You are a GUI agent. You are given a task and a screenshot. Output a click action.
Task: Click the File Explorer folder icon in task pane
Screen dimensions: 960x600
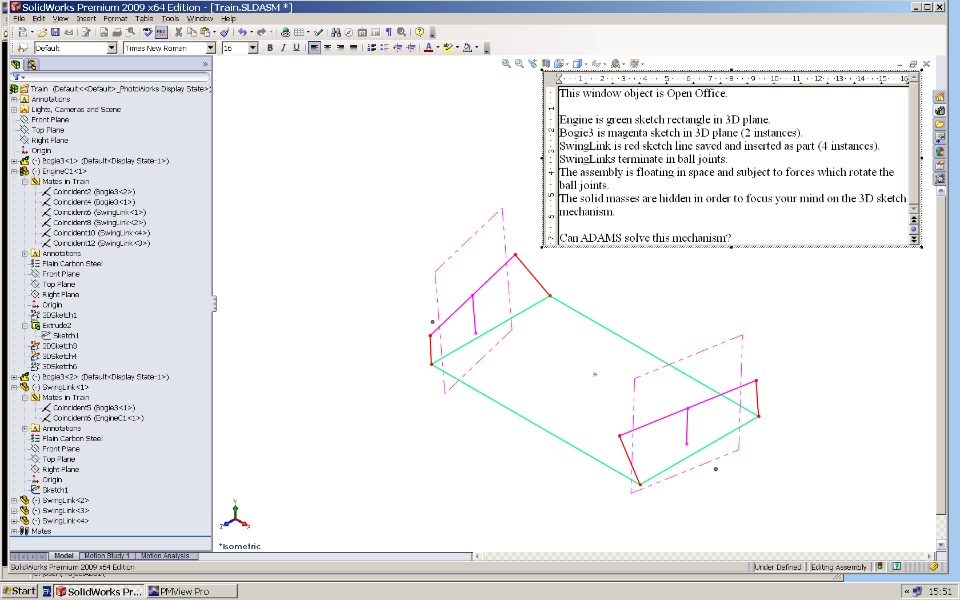point(939,124)
